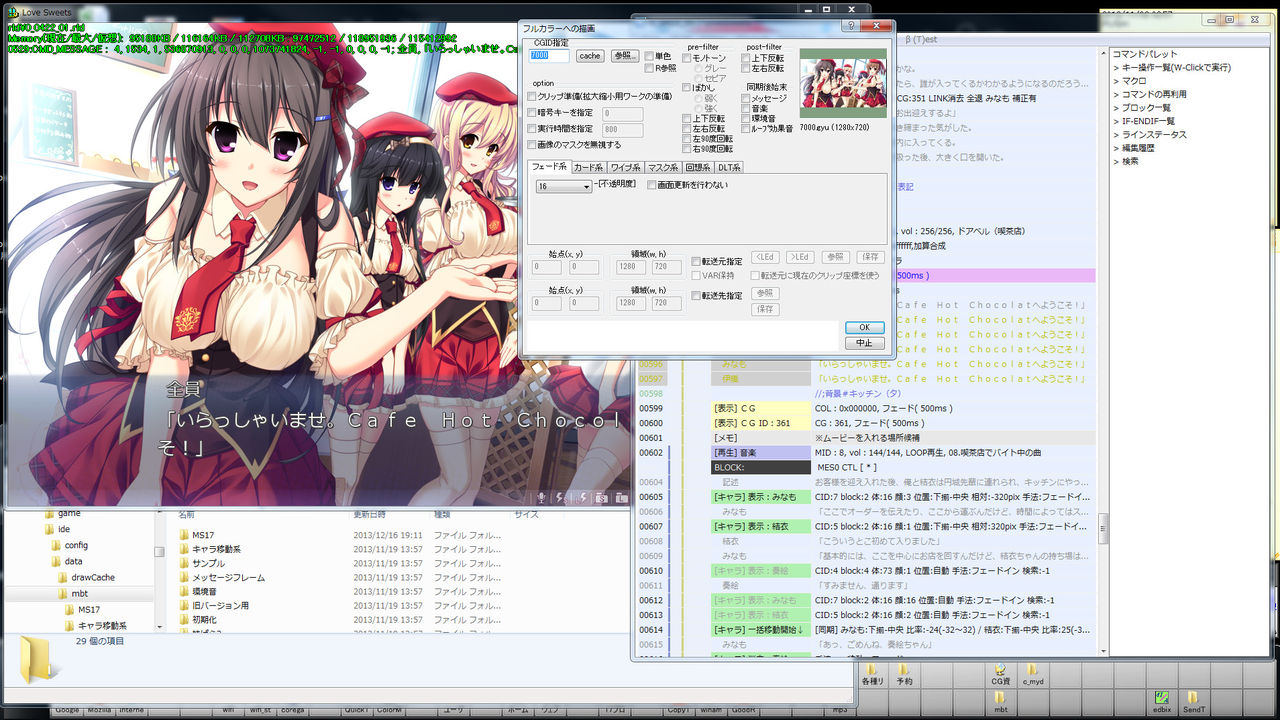The height and width of the screenshot is (720, 1280).
Task: Switch to the DLT系 tab
Action: tap(730, 167)
